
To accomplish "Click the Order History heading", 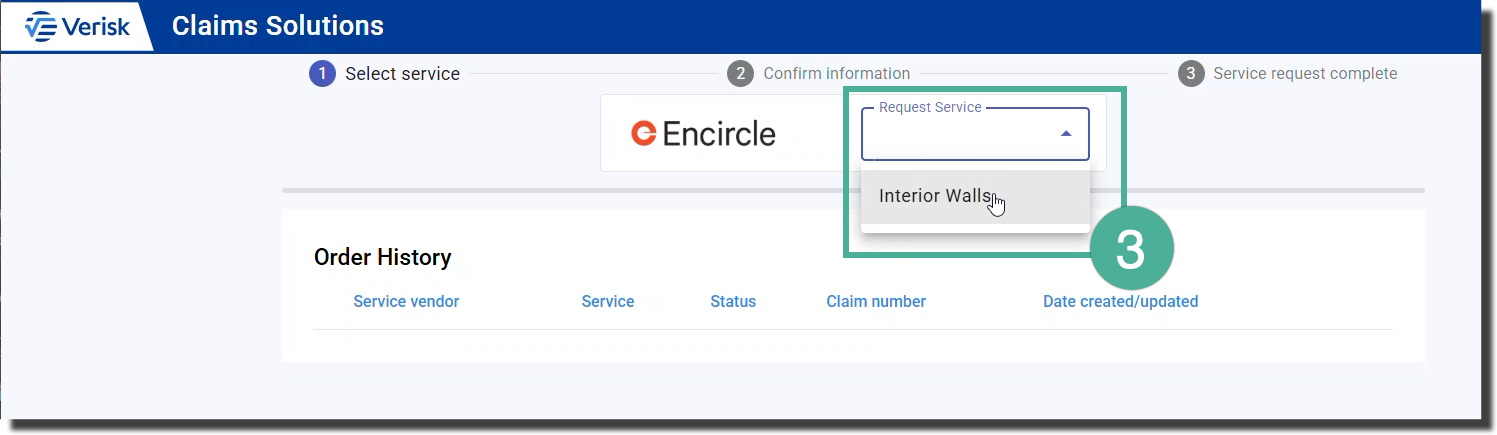I will 383,257.
